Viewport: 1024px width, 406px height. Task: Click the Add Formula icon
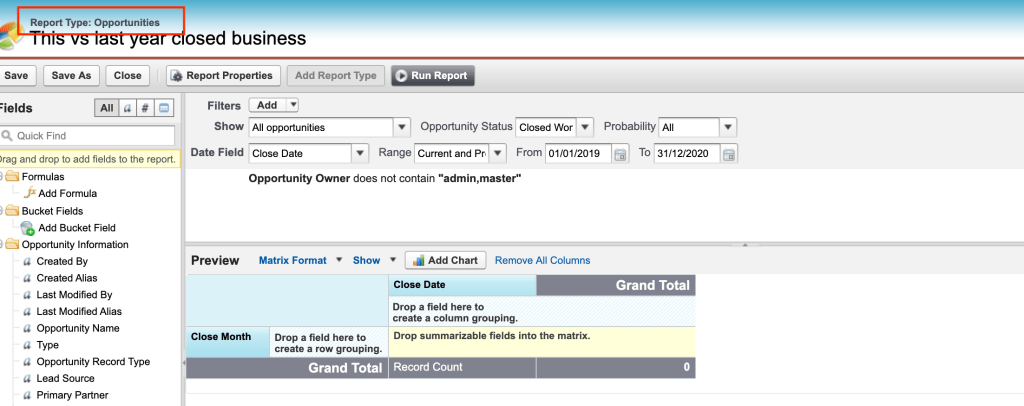point(29,194)
